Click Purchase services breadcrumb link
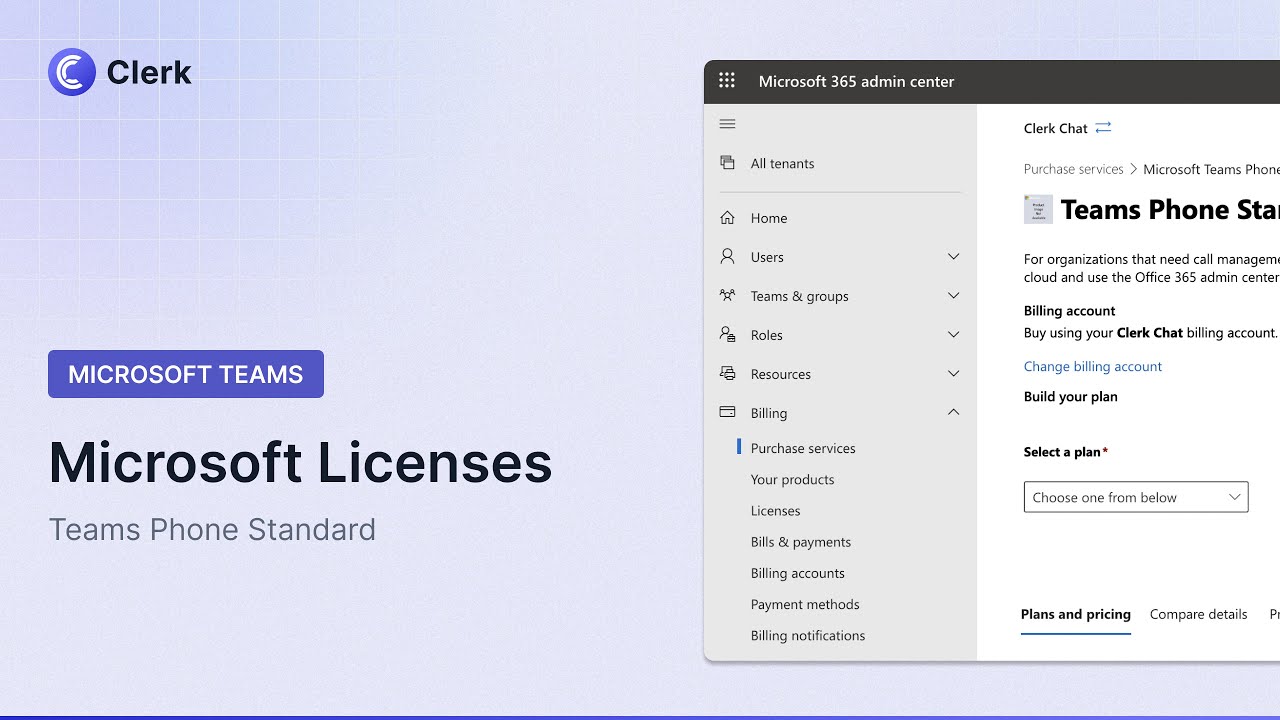Screen dimensions: 1280x720 point(1073,169)
